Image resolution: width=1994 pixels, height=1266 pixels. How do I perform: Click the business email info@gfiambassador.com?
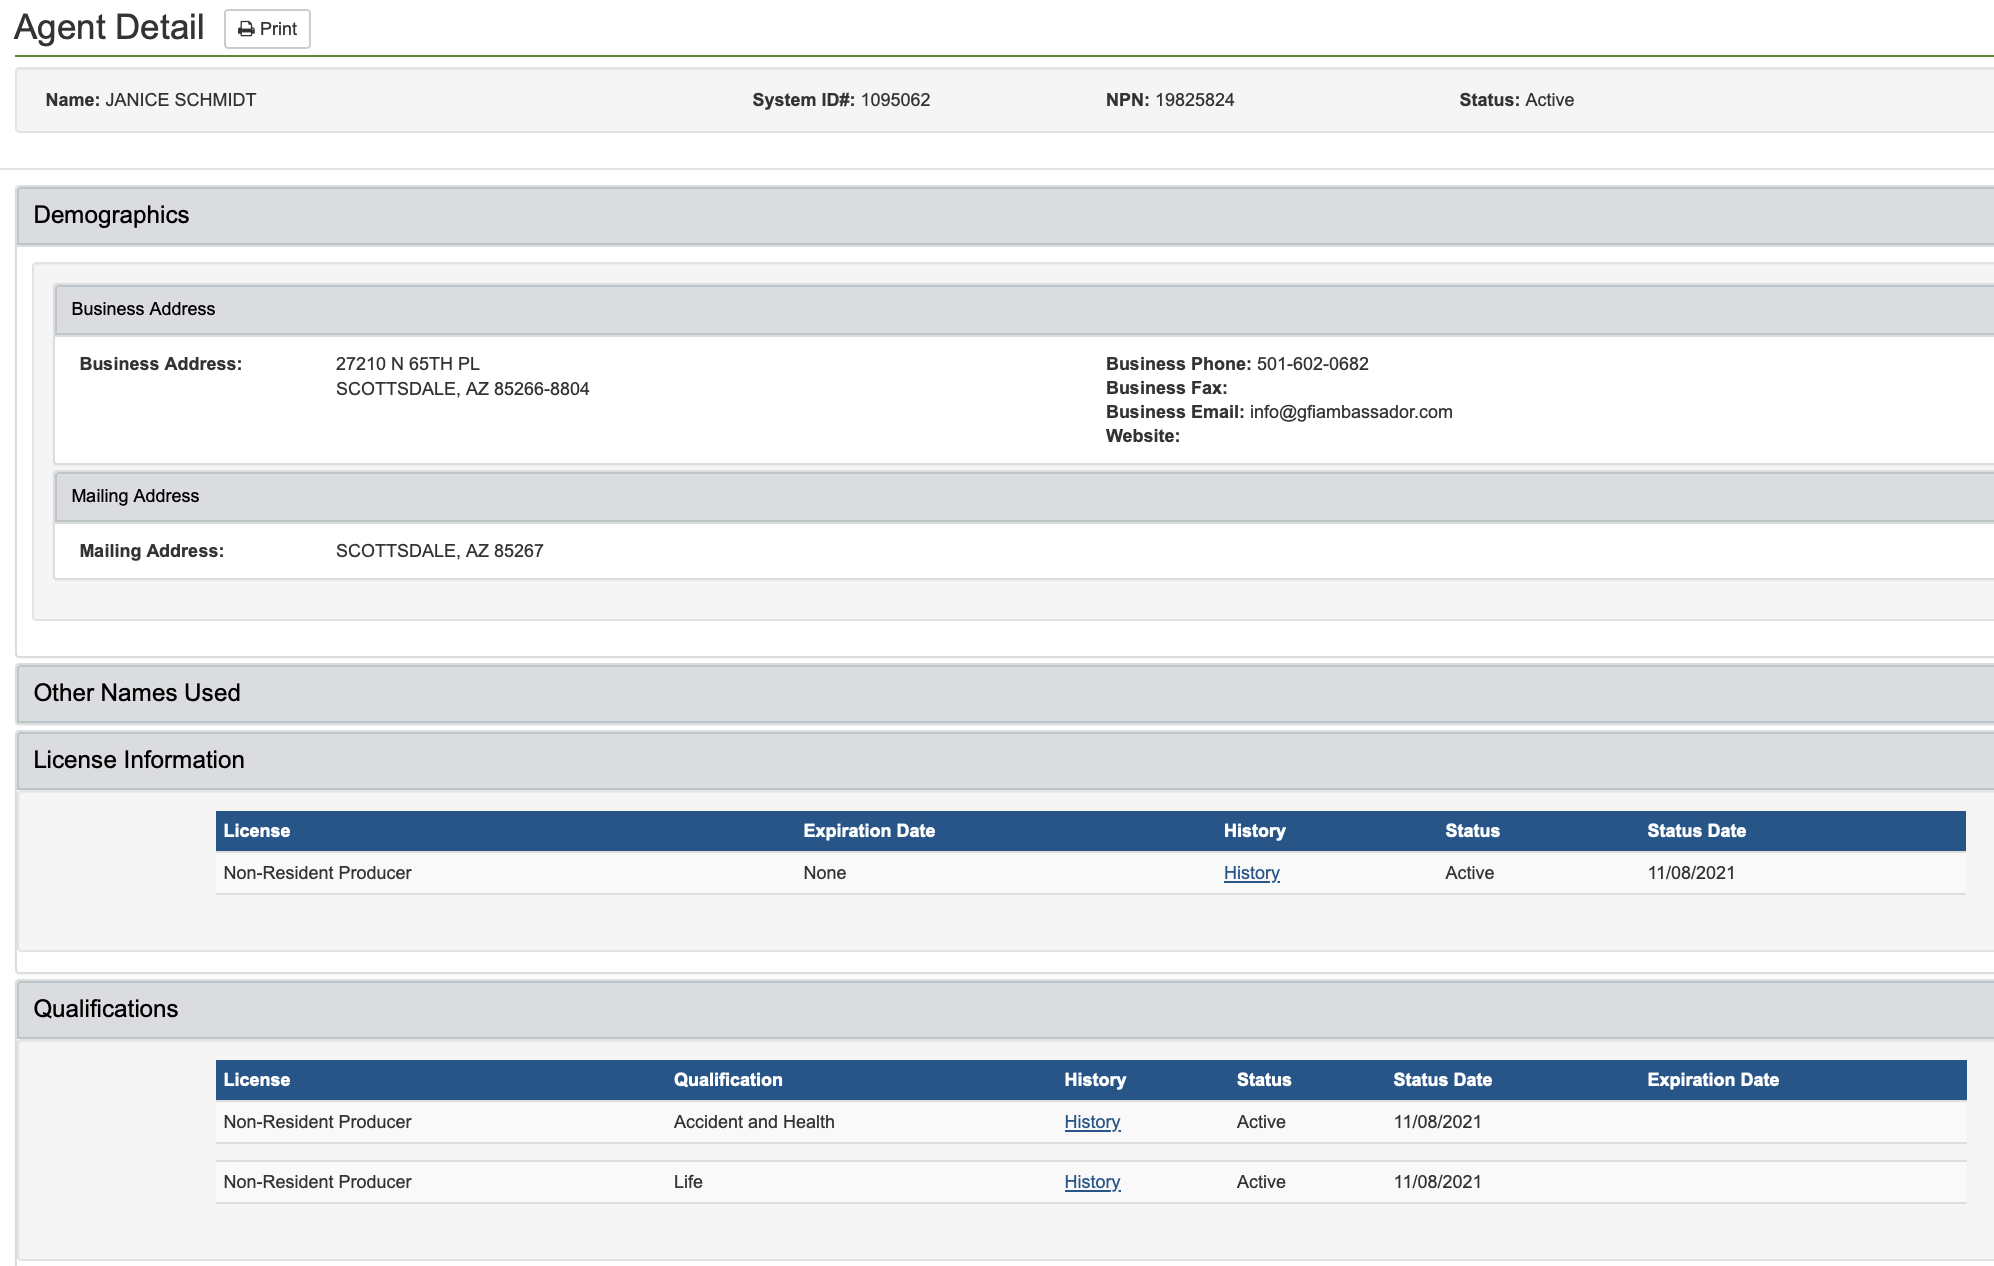pyautogui.click(x=1350, y=412)
